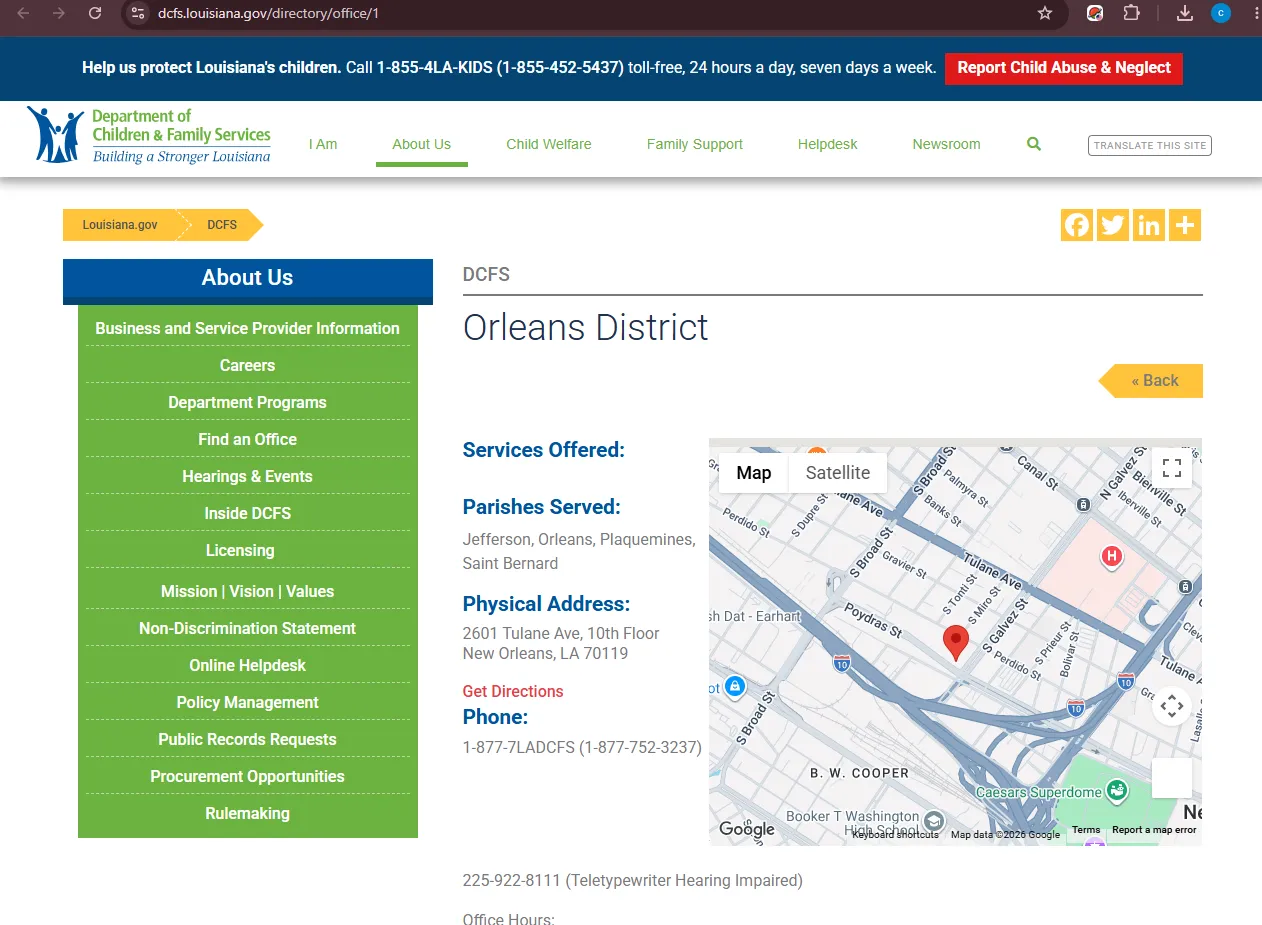Screen dimensions: 1262x925
Task: View site information icon in address bar
Action: tap(139, 13)
